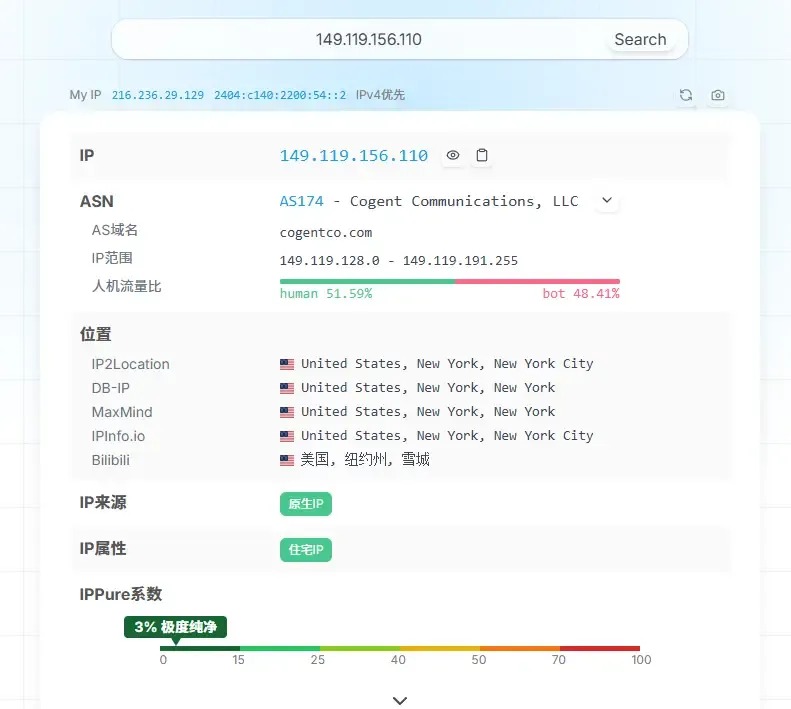
Task: Click the Search button
Action: 640,39
